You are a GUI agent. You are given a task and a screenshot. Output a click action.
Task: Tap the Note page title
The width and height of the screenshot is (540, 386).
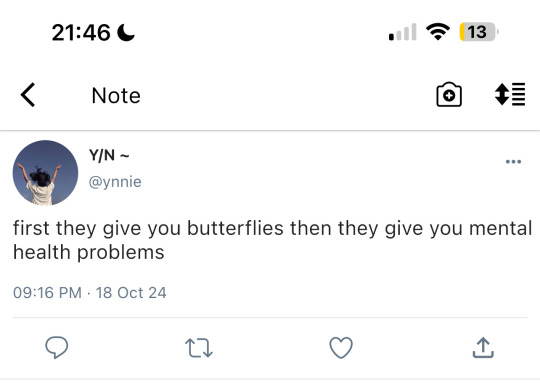(x=116, y=95)
